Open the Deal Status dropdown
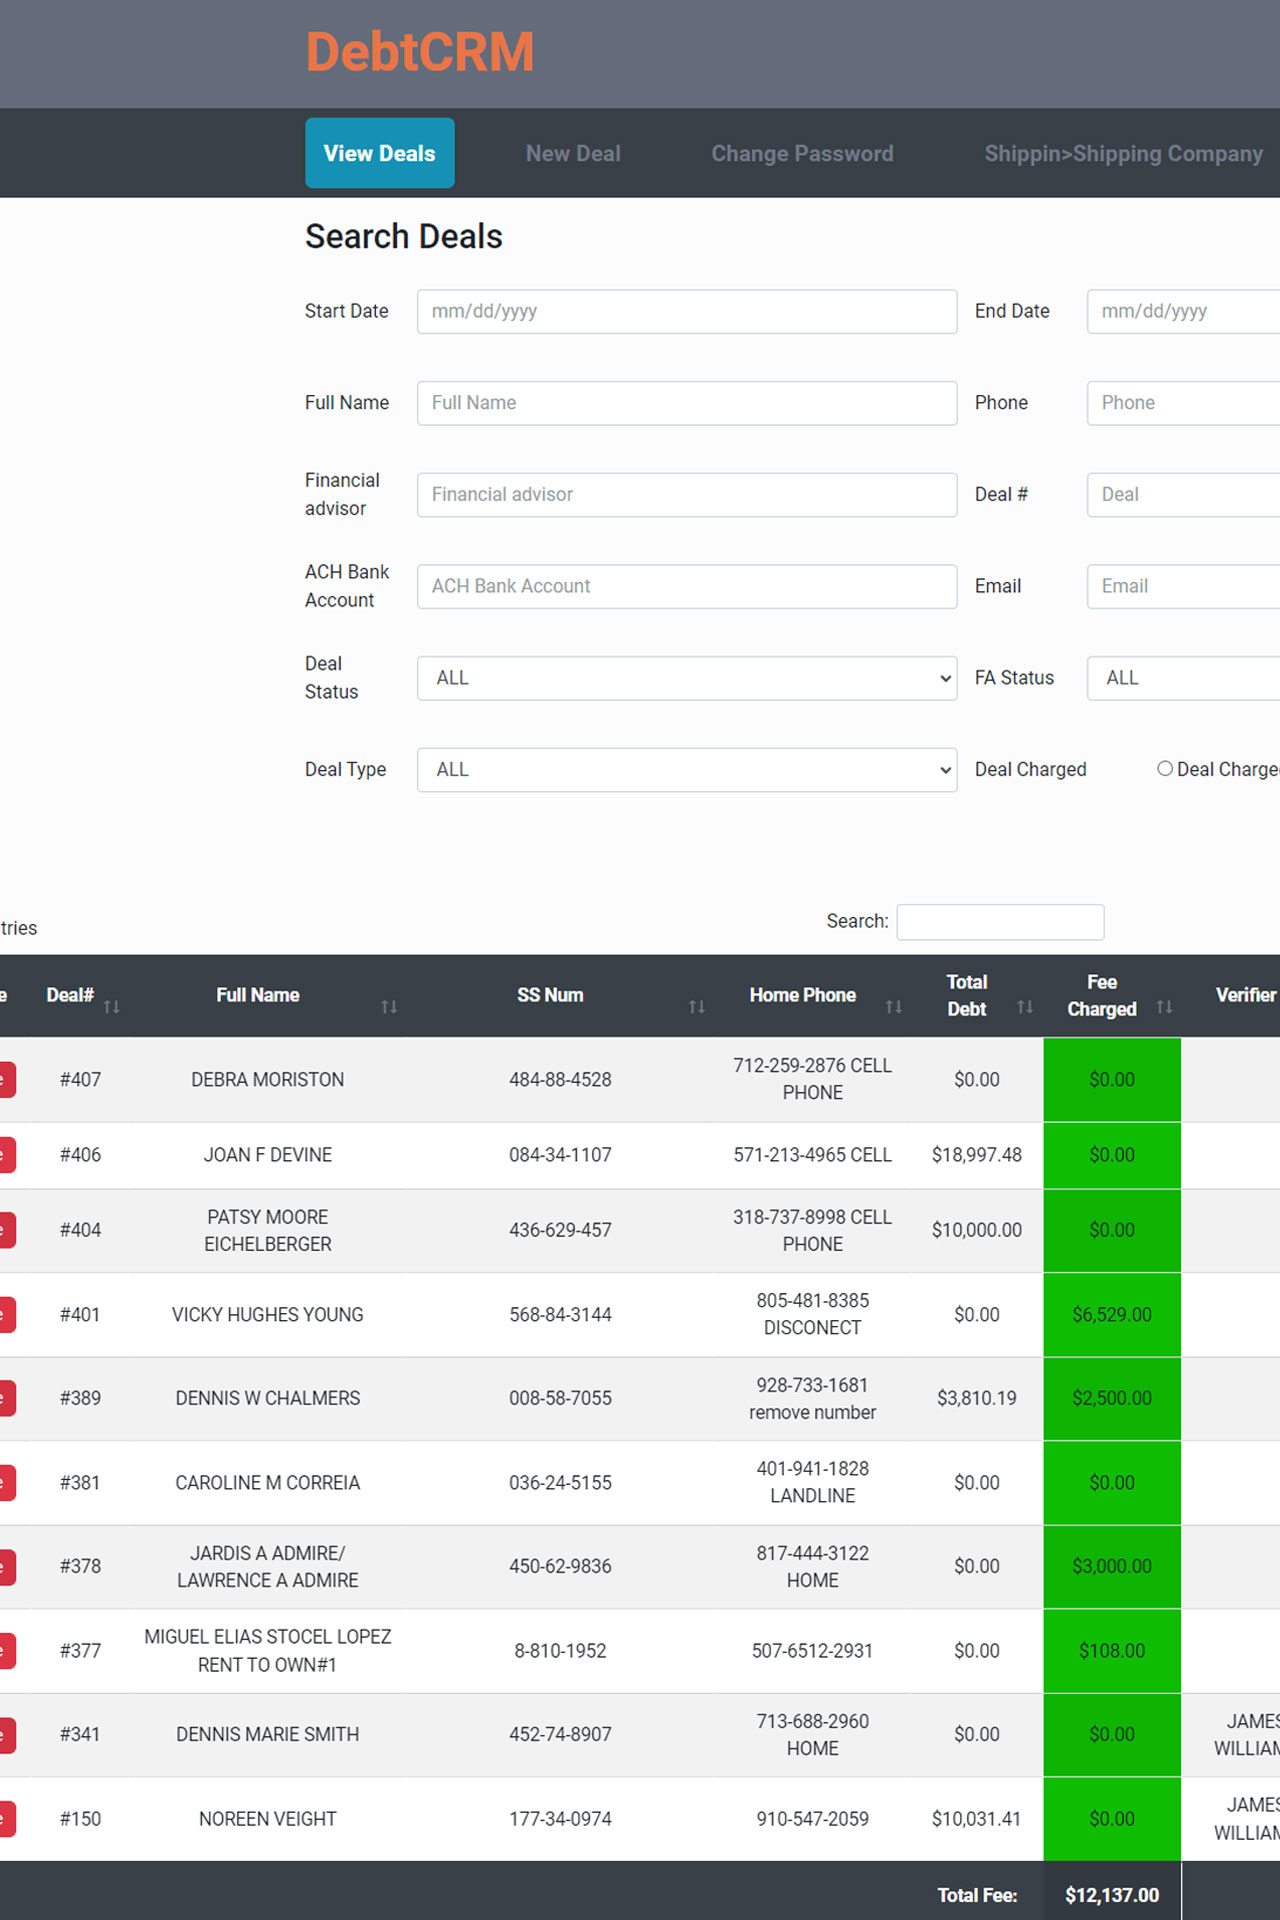This screenshot has width=1280, height=1920. (x=686, y=678)
